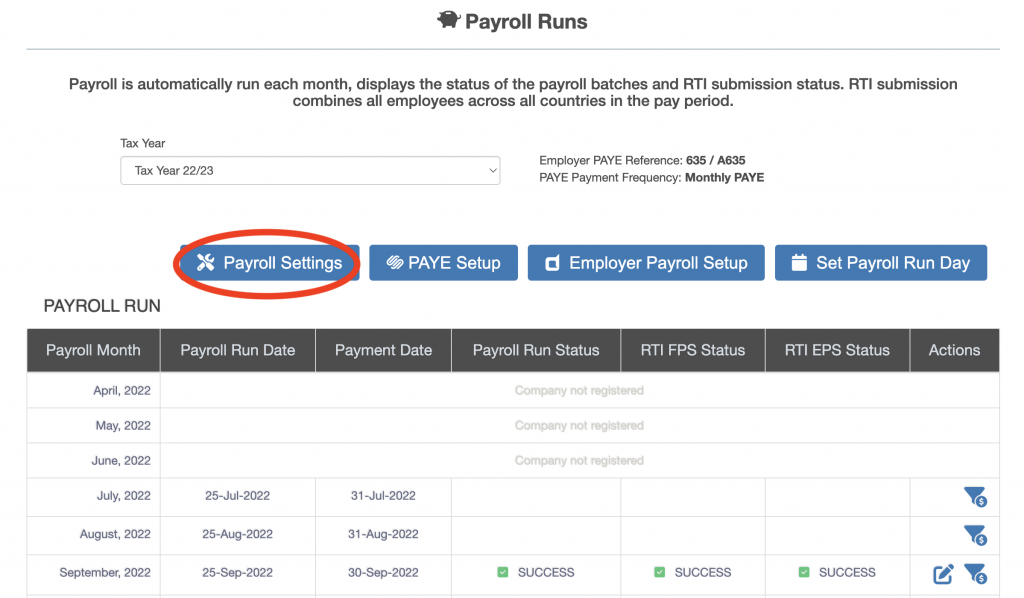The width and height of the screenshot is (1024, 598).
Task: Click the RTI FPS Status SUCCESS checkmark
Action: click(x=660, y=573)
